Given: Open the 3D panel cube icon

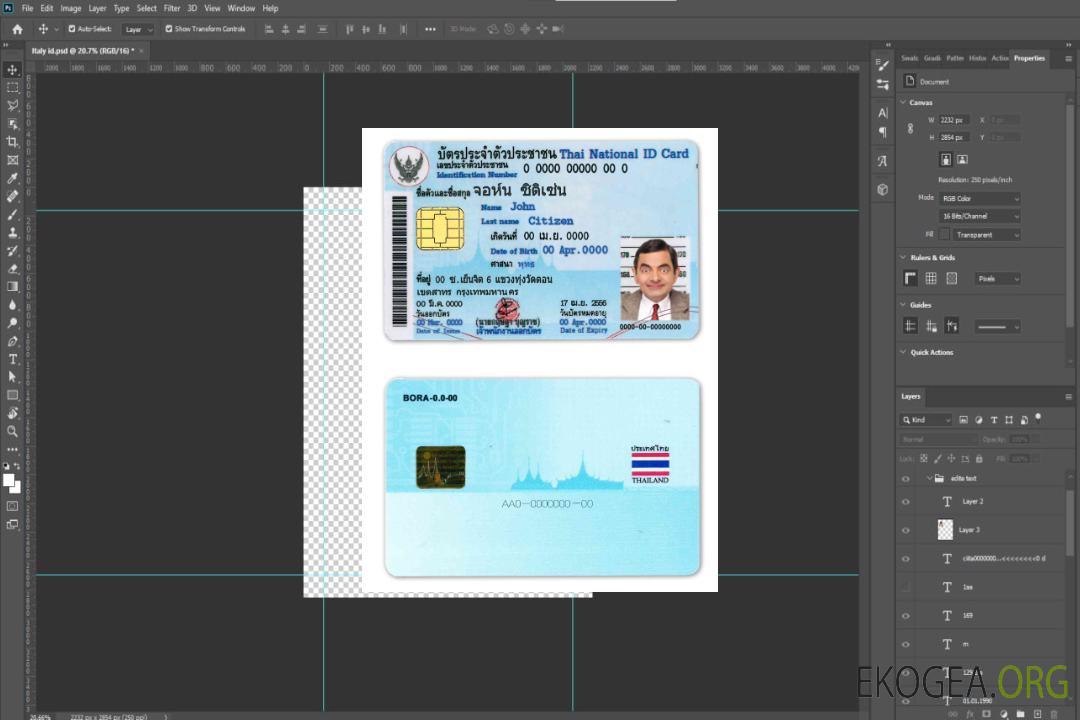Looking at the screenshot, I should pos(883,189).
